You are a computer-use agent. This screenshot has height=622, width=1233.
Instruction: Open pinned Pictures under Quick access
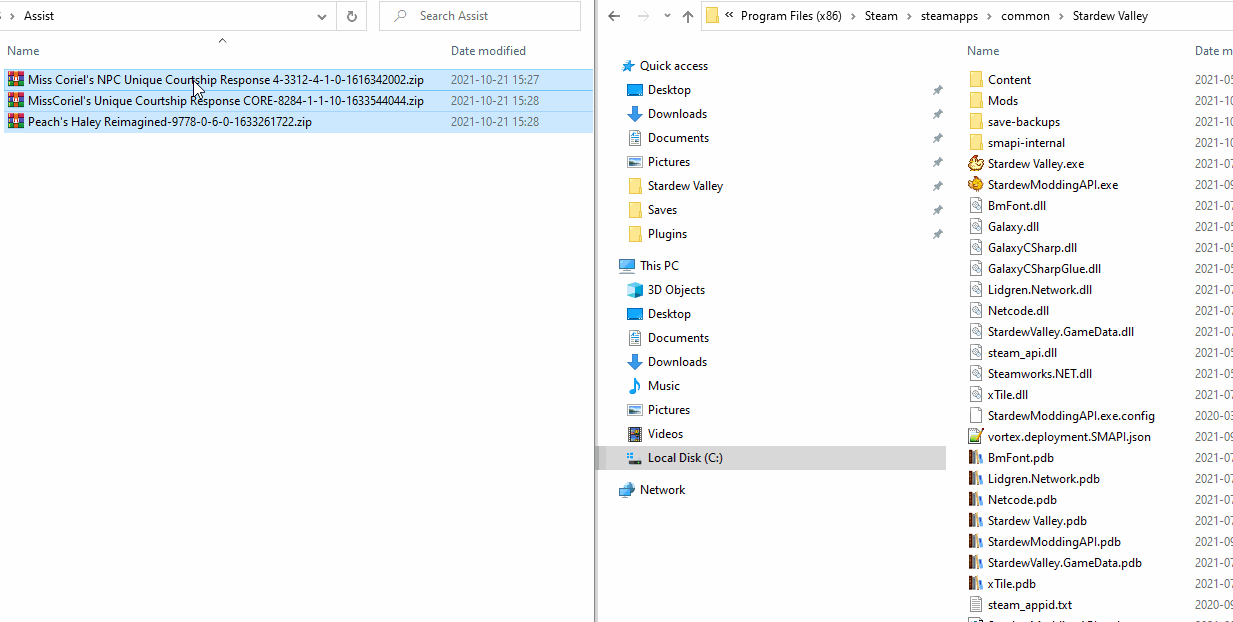point(668,162)
